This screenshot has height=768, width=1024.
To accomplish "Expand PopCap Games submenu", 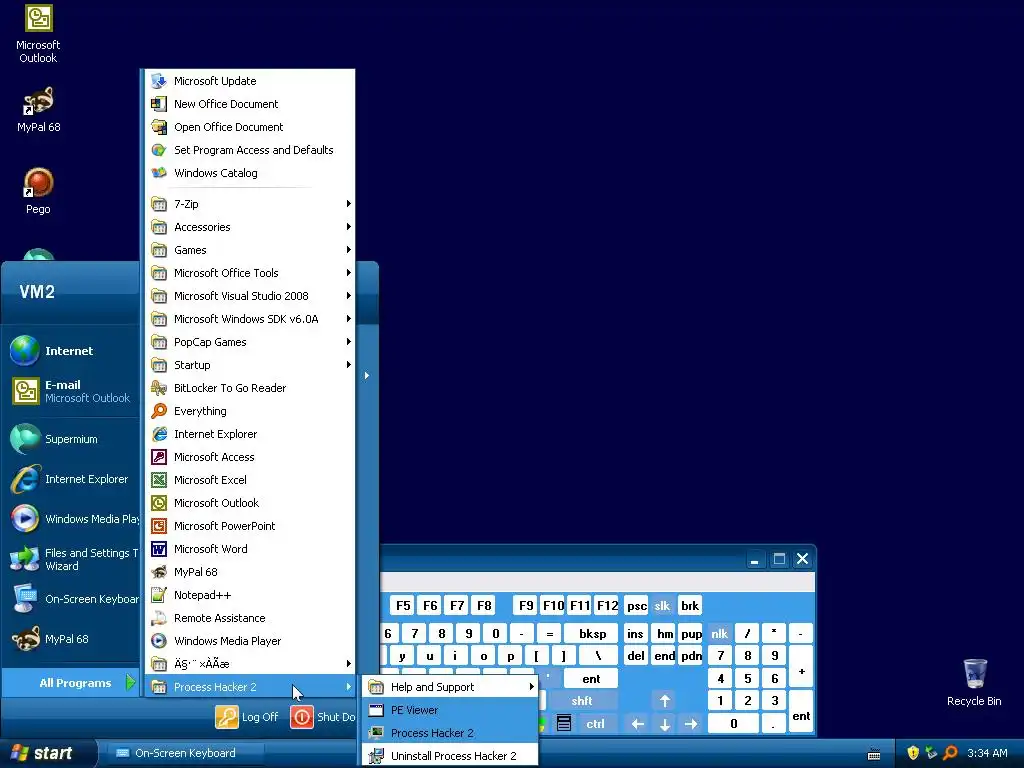I will click(x=249, y=342).
